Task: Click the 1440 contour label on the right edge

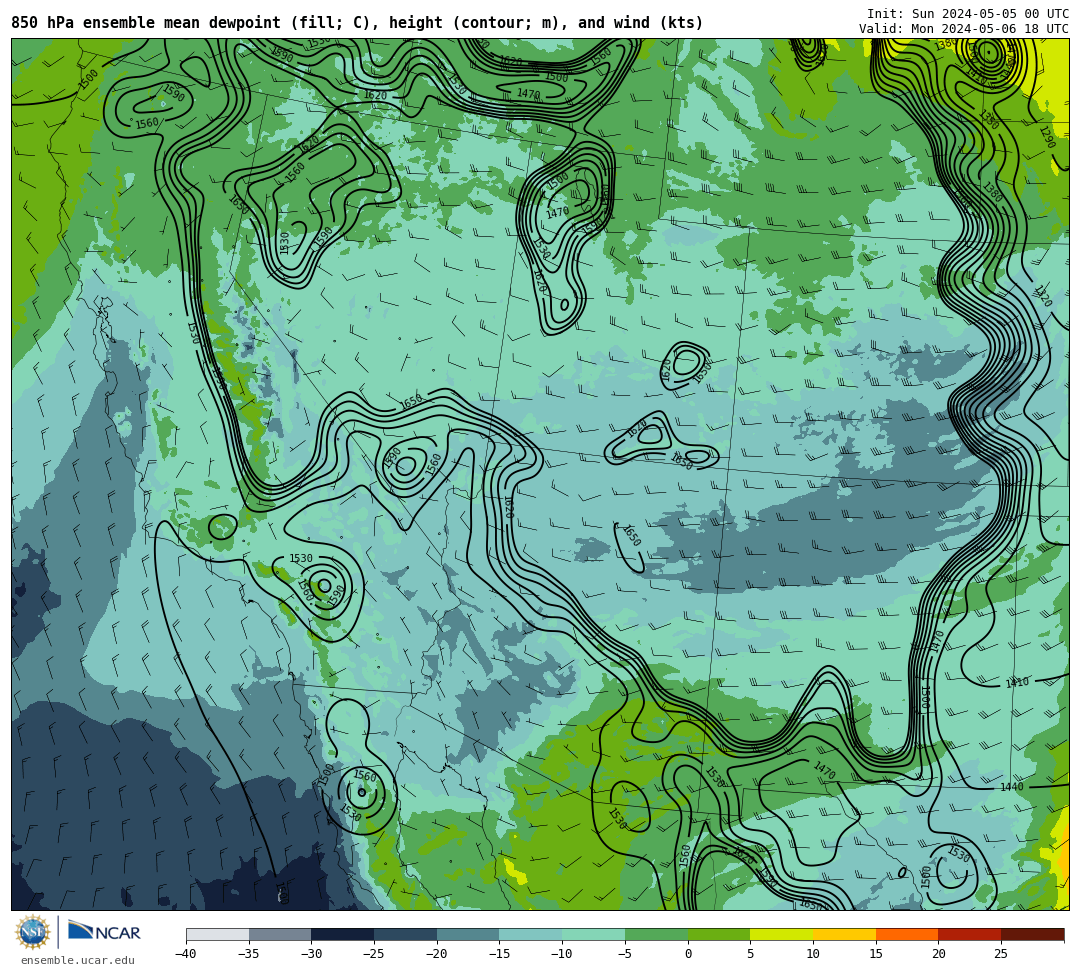Action: [x=1012, y=786]
